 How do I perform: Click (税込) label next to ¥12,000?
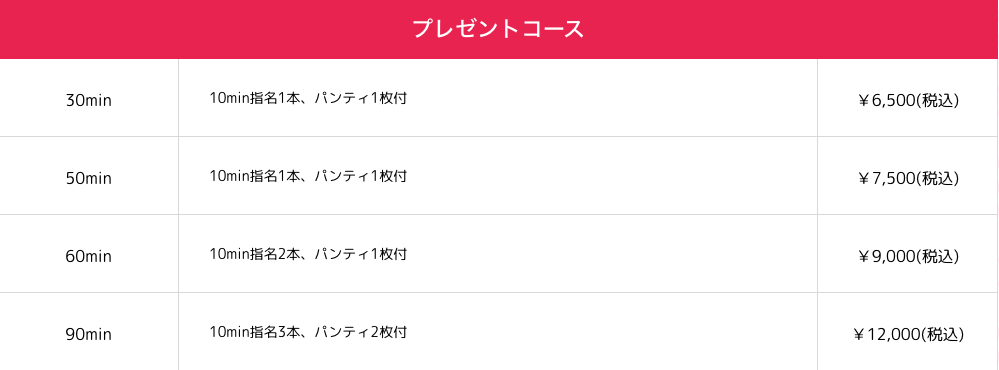tap(942, 334)
